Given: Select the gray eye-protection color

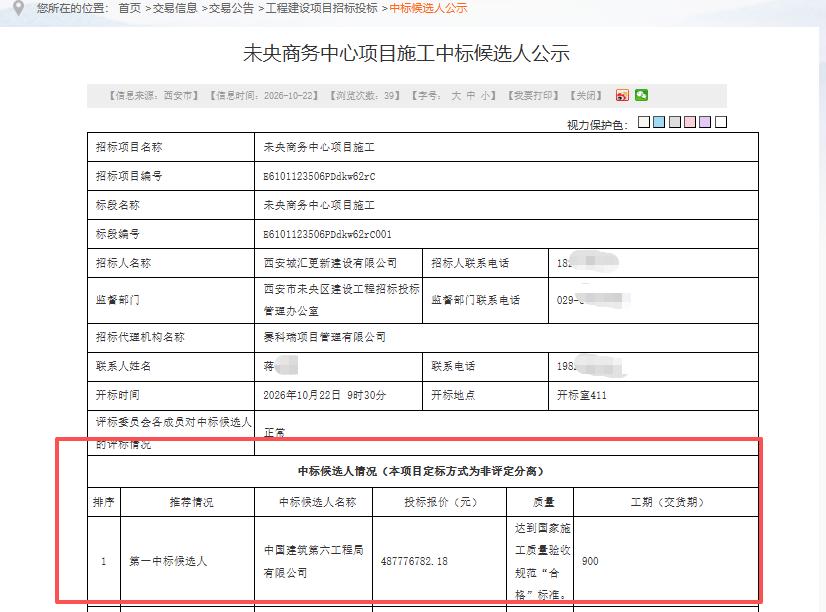Looking at the screenshot, I should coord(675,122).
